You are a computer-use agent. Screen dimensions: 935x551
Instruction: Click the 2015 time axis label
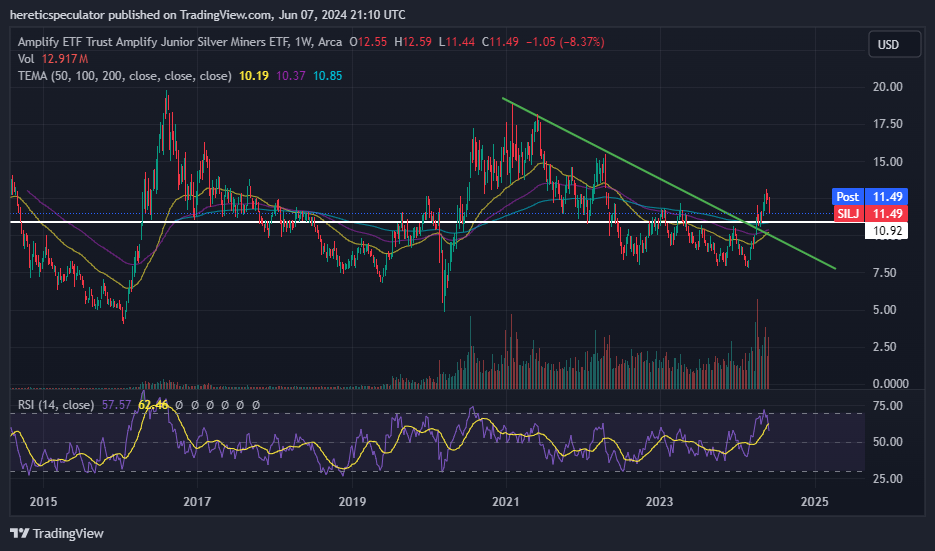43,502
